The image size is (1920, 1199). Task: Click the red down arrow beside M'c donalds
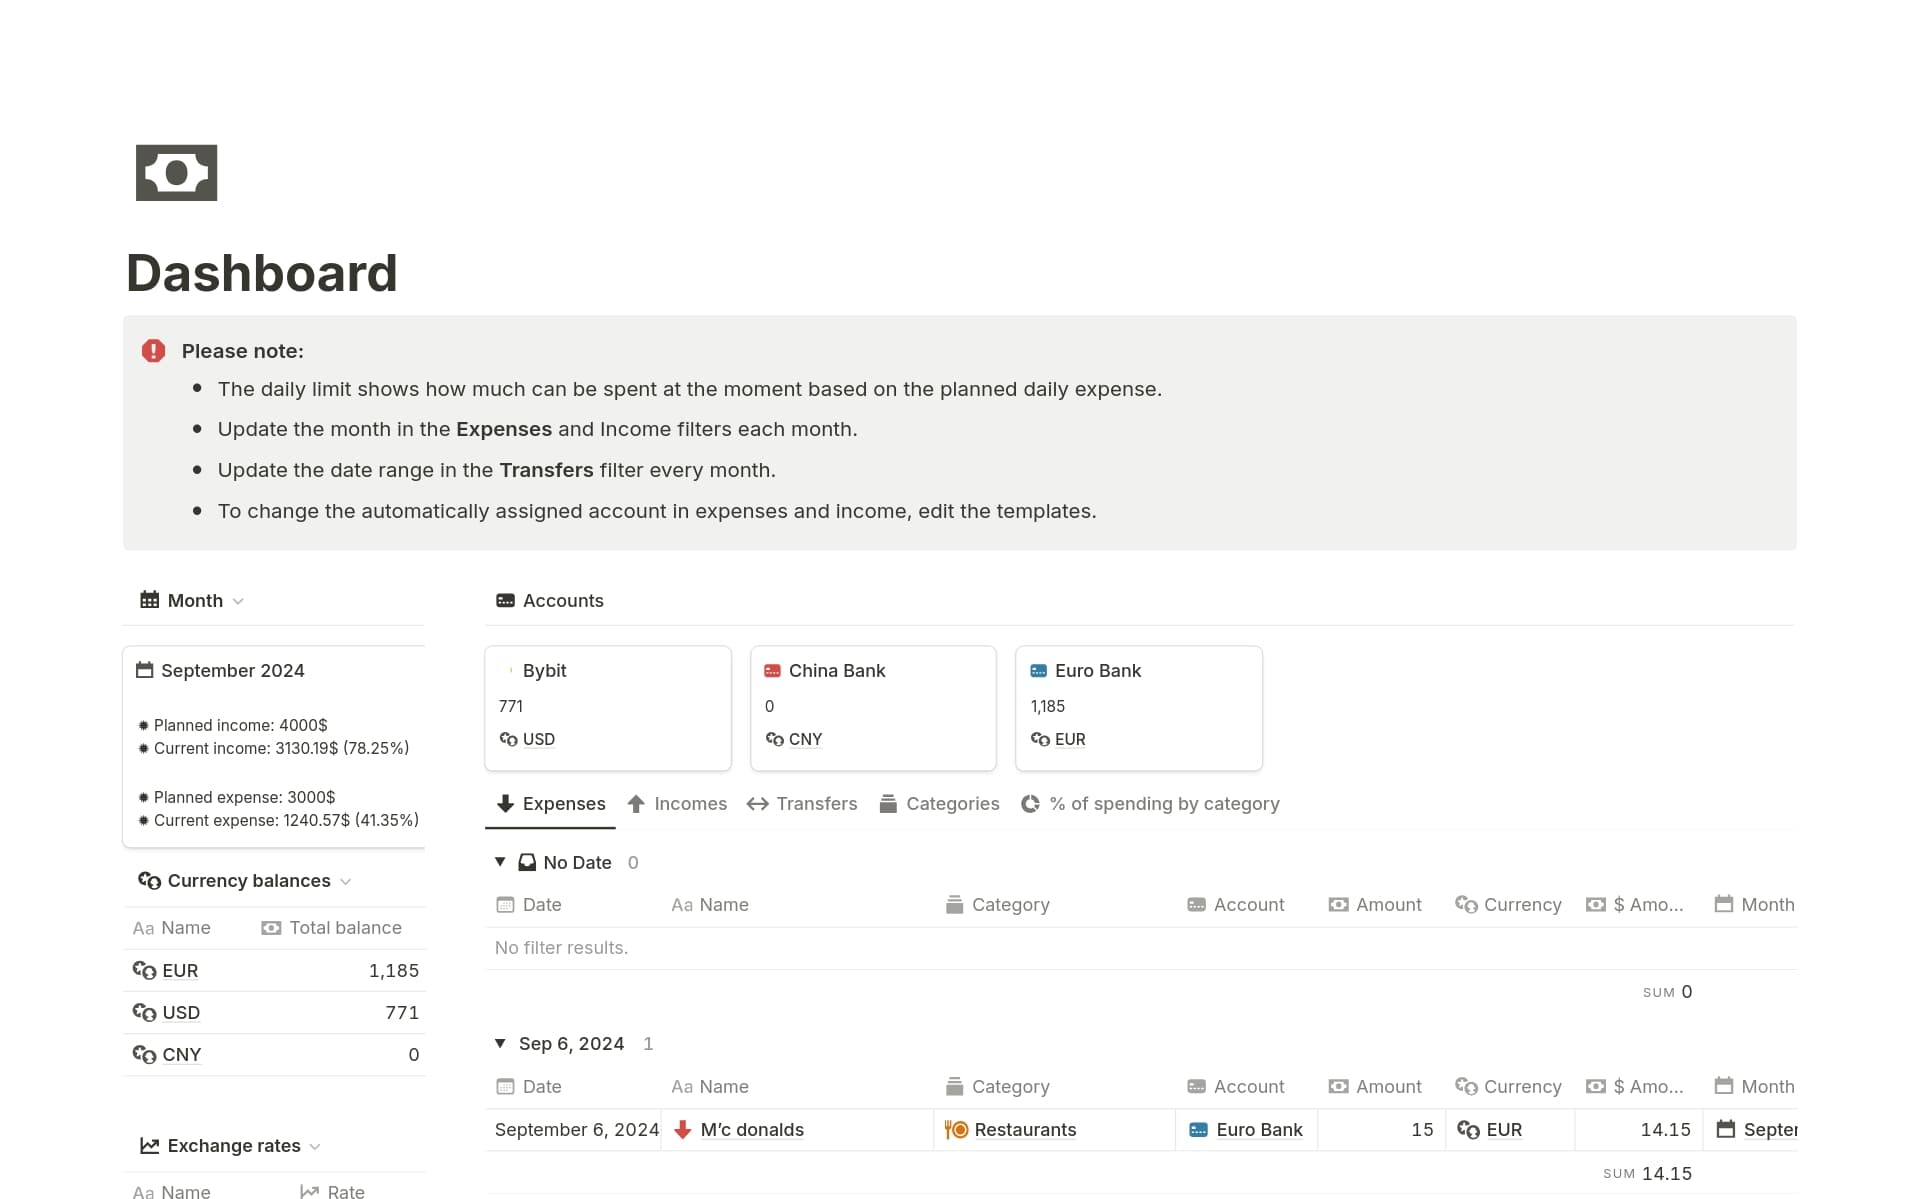[x=682, y=1129]
